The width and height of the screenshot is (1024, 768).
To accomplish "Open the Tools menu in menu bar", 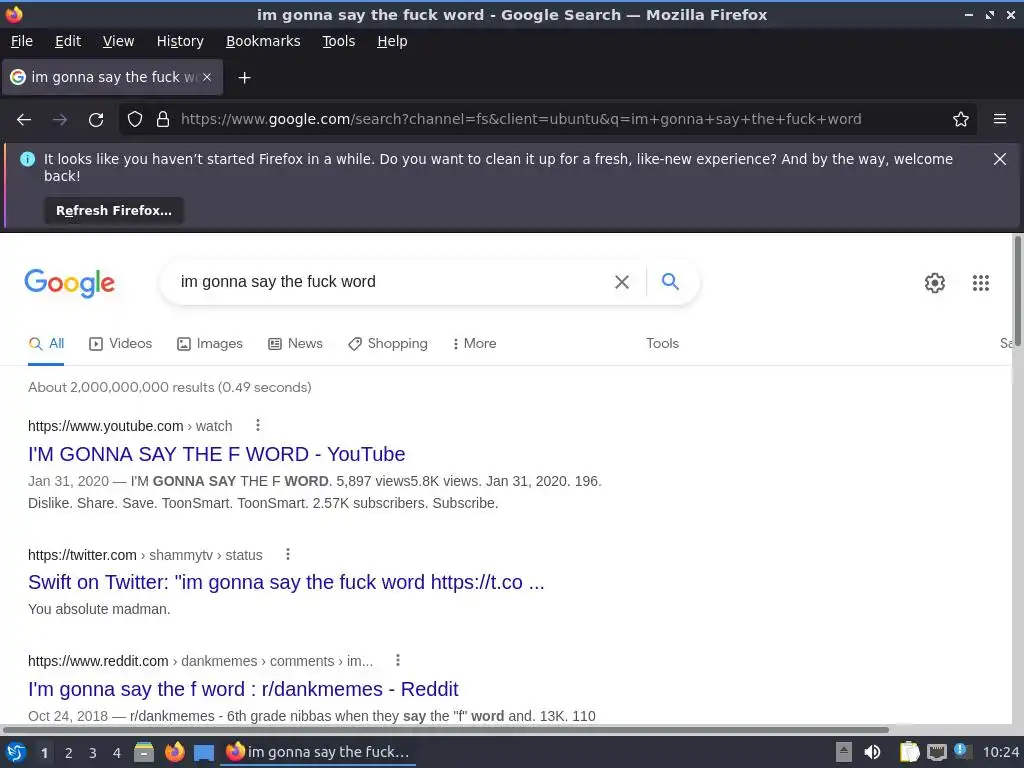I will pos(338,41).
